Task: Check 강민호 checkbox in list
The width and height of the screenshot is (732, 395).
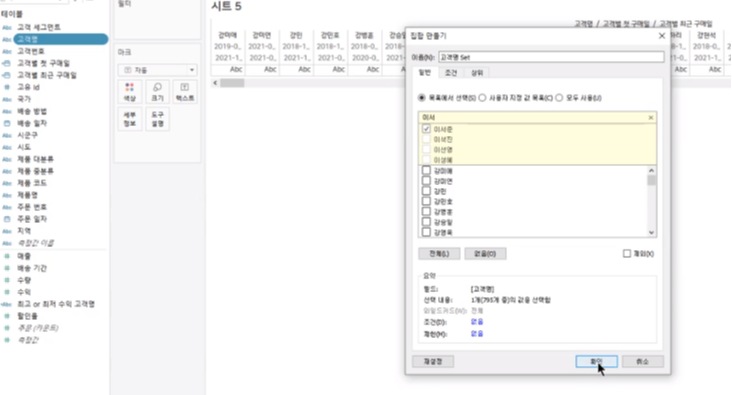Action: pyautogui.click(x=426, y=201)
